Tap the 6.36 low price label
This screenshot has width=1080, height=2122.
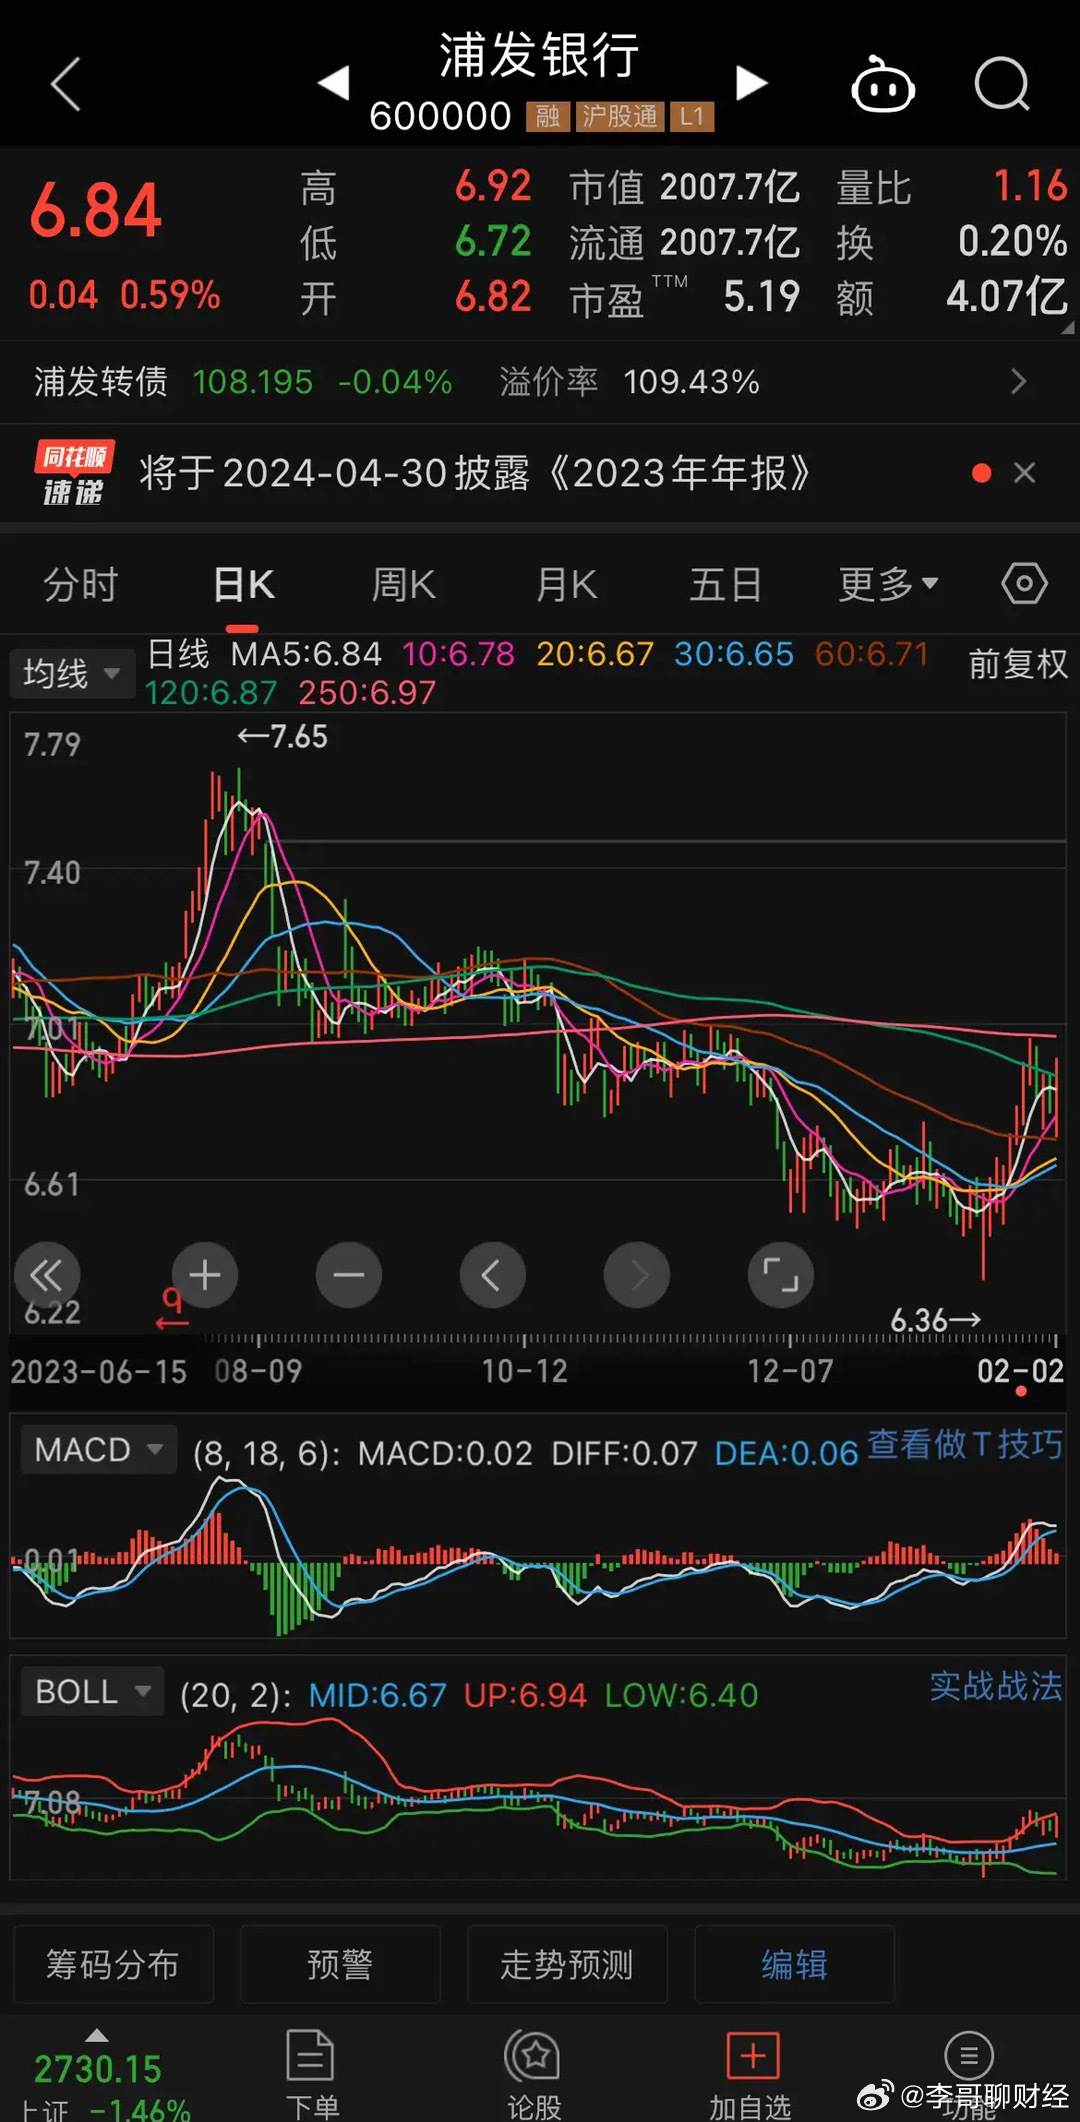click(936, 1320)
